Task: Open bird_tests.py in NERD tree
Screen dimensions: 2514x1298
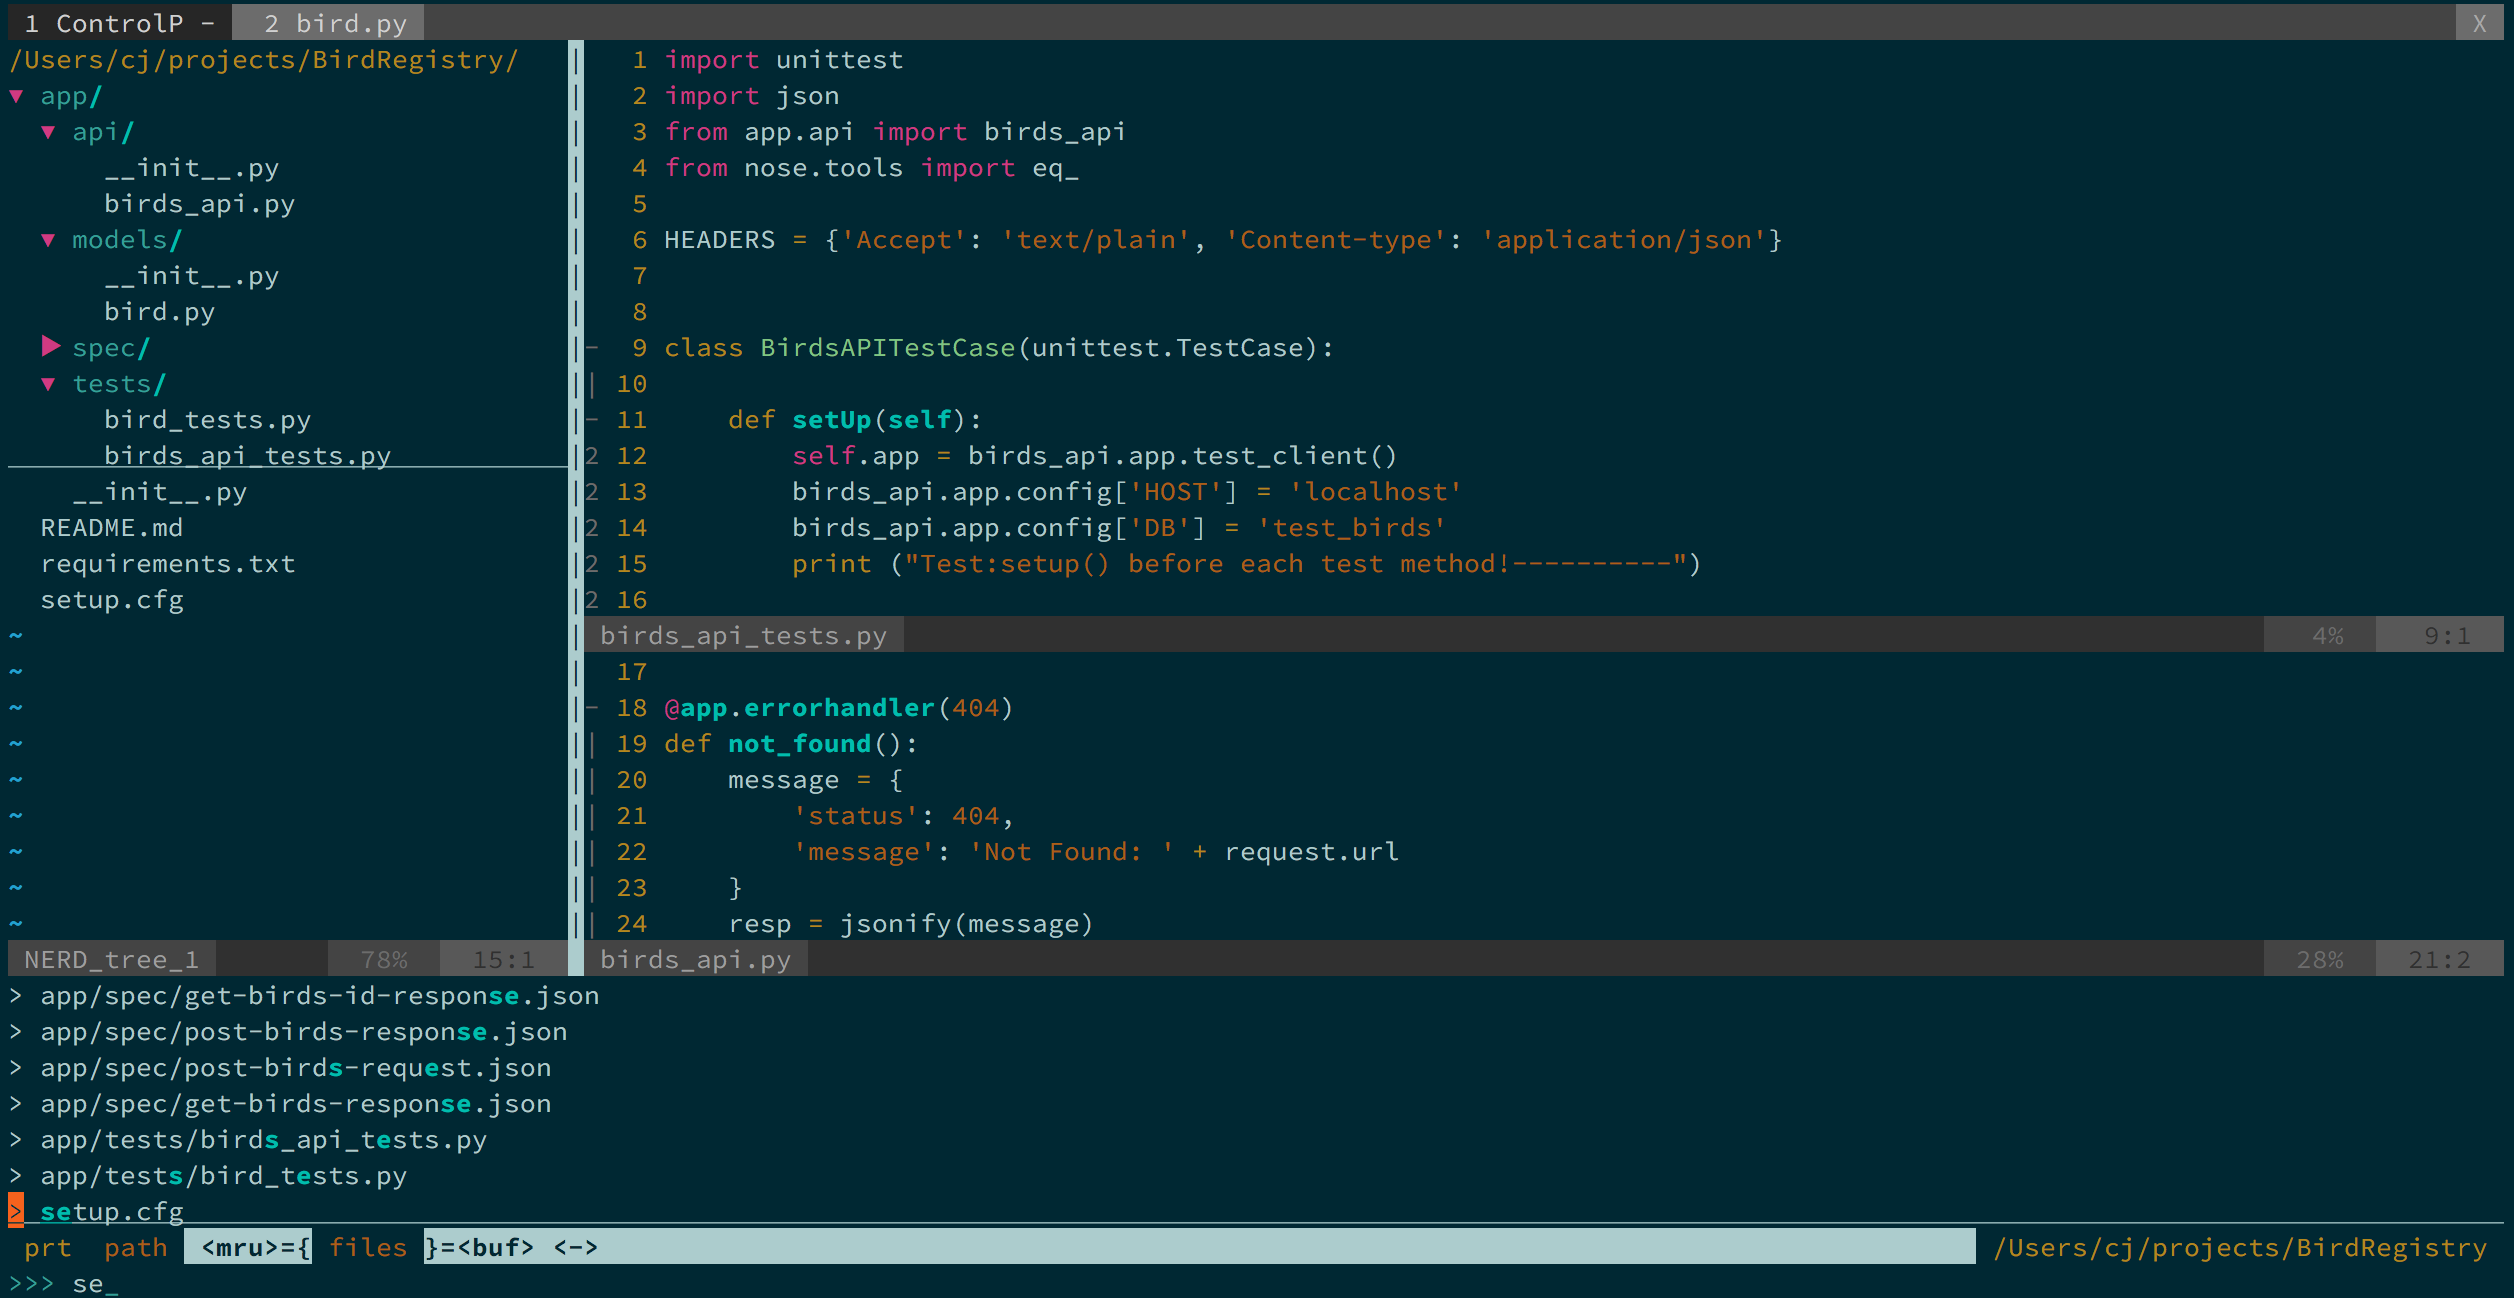Action: 207,420
